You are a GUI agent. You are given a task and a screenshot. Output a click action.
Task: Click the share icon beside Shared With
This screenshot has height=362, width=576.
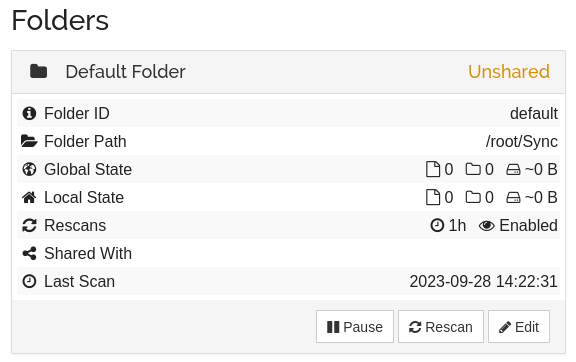[29, 254]
